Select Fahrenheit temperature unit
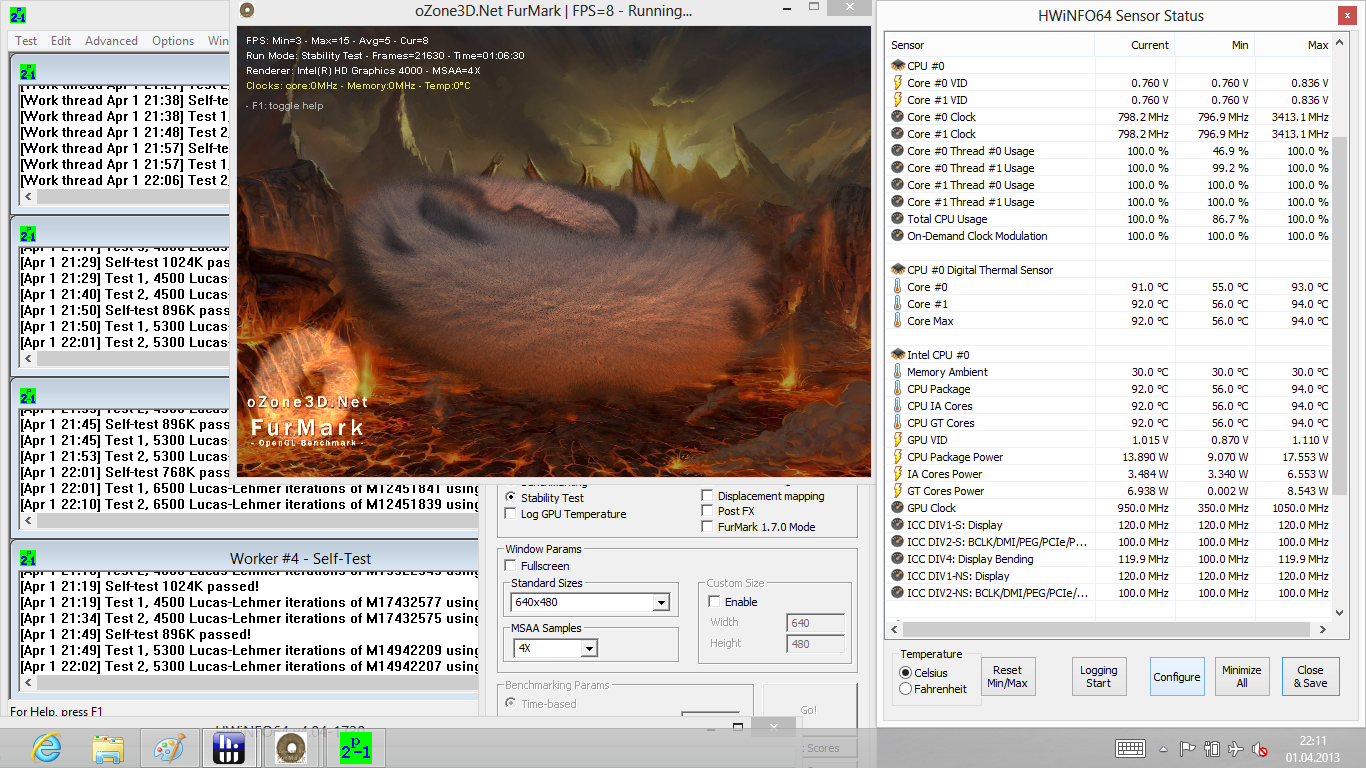Image resolution: width=1366 pixels, height=768 pixels. pos(906,689)
